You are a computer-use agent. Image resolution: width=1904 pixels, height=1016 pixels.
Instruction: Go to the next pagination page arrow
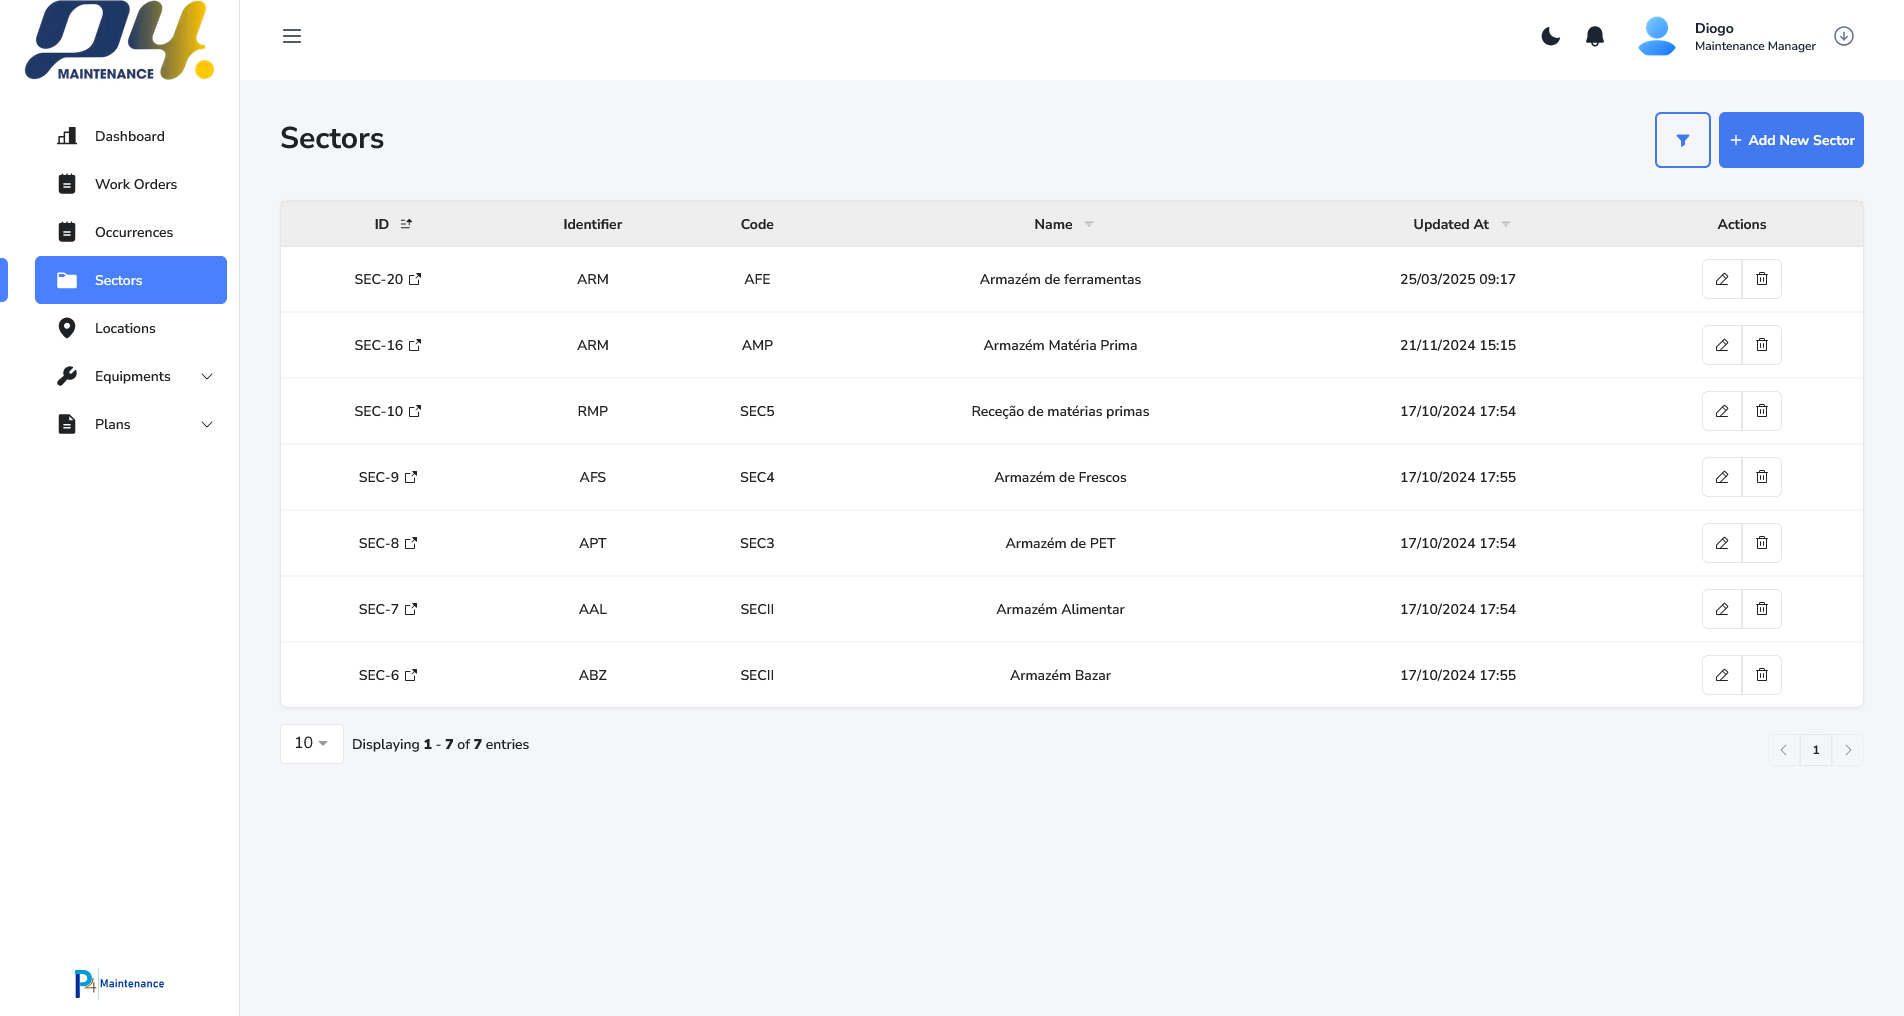[1847, 750]
